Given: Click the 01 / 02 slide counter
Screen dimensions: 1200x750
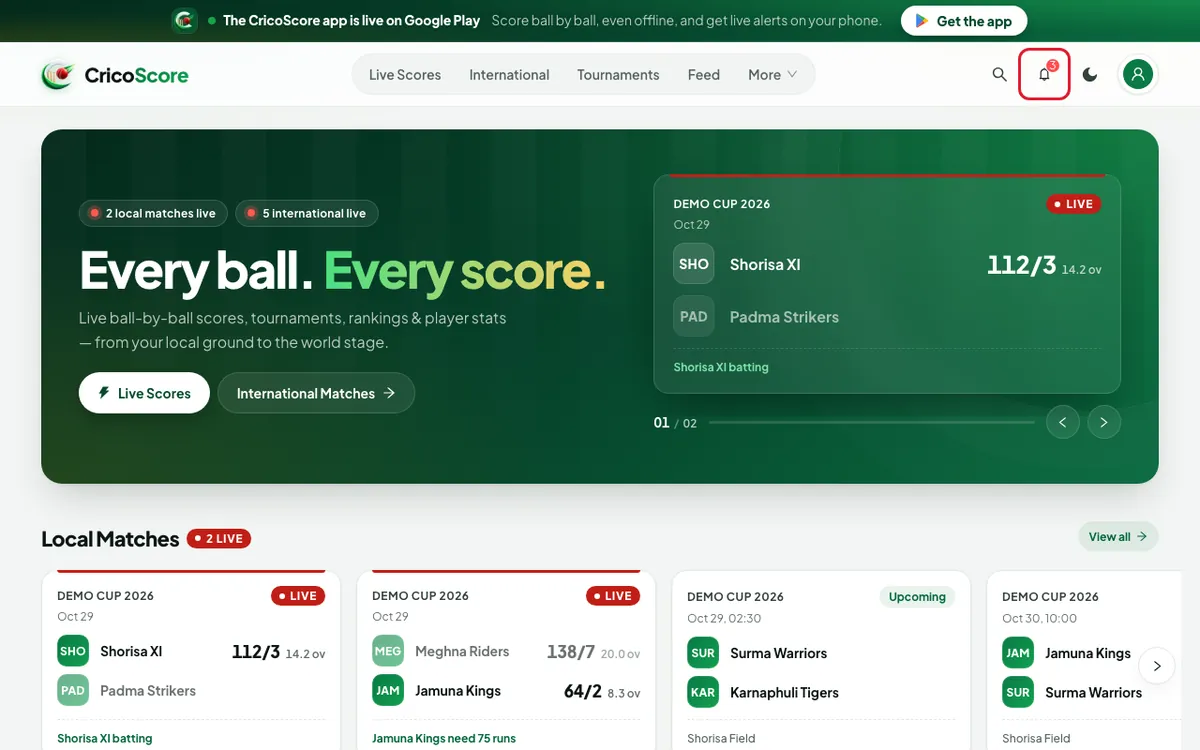Looking at the screenshot, I should pyautogui.click(x=675, y=423).
